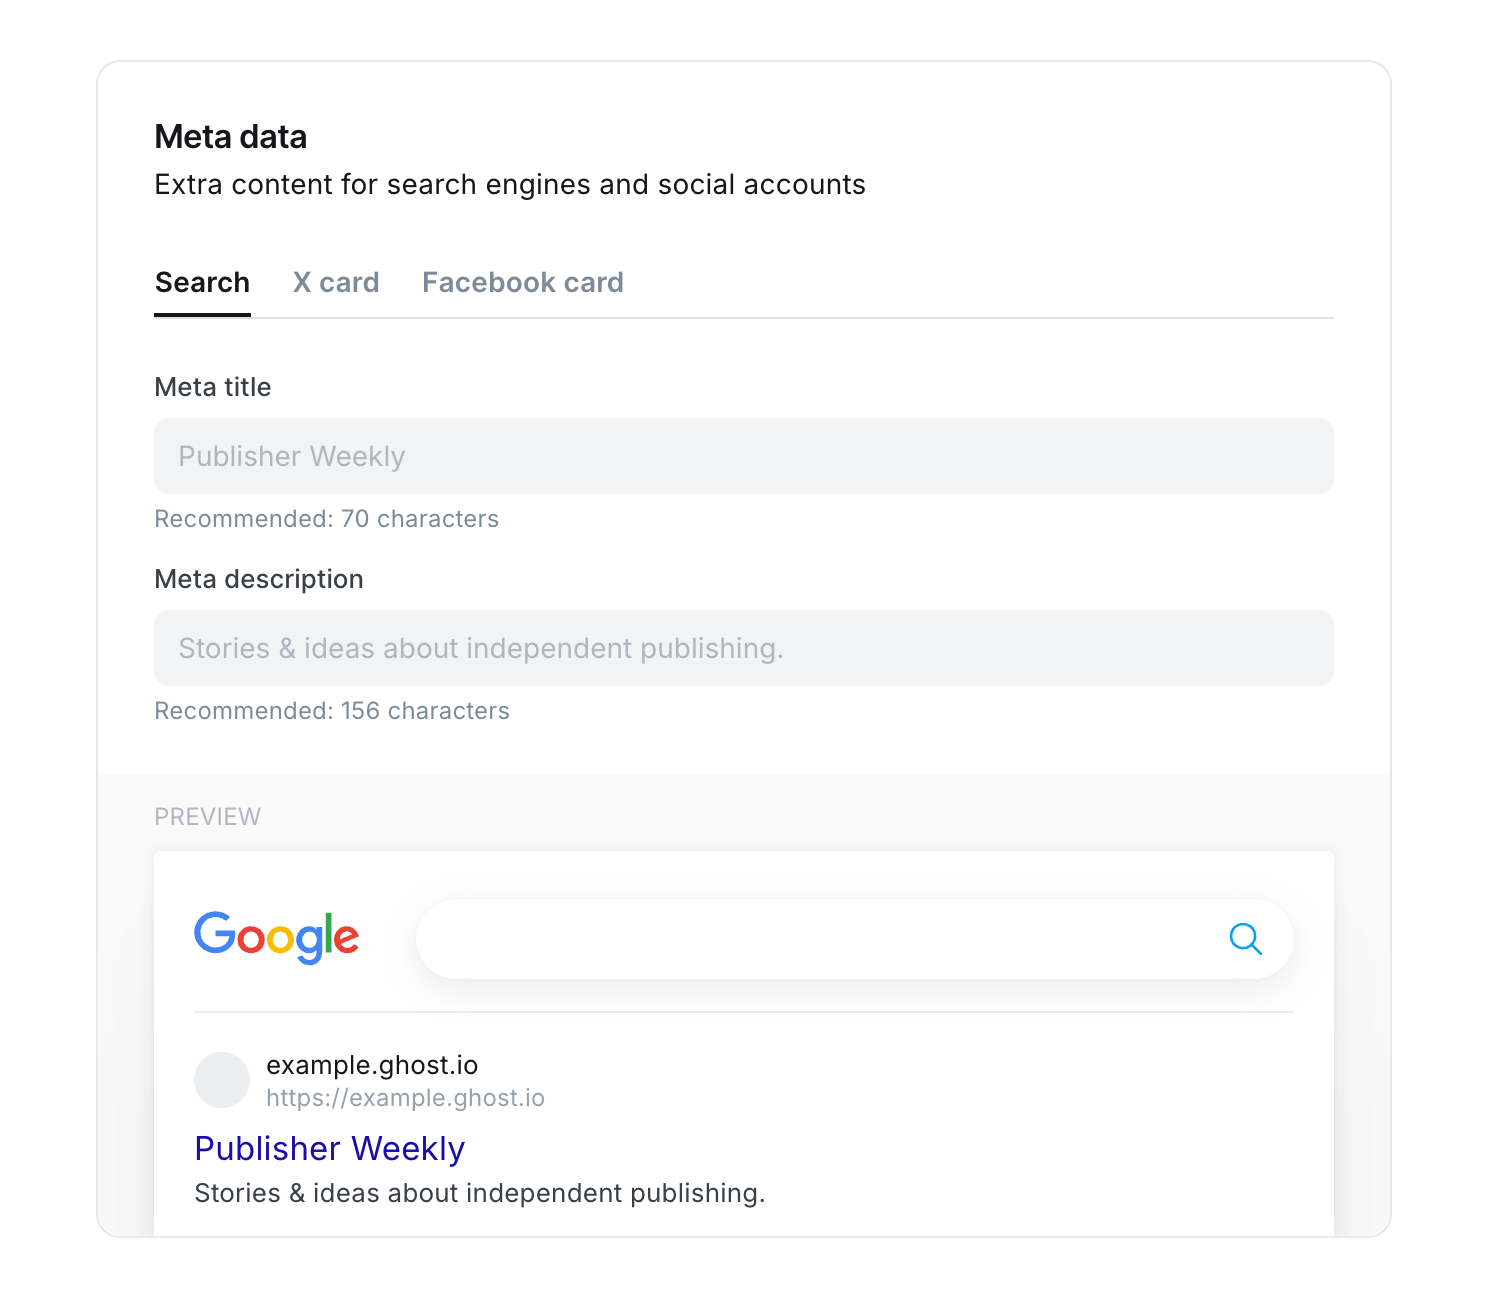Click the PREVIEW section label
This screenshot has height=1296, width=1496.
pos(207,817)
